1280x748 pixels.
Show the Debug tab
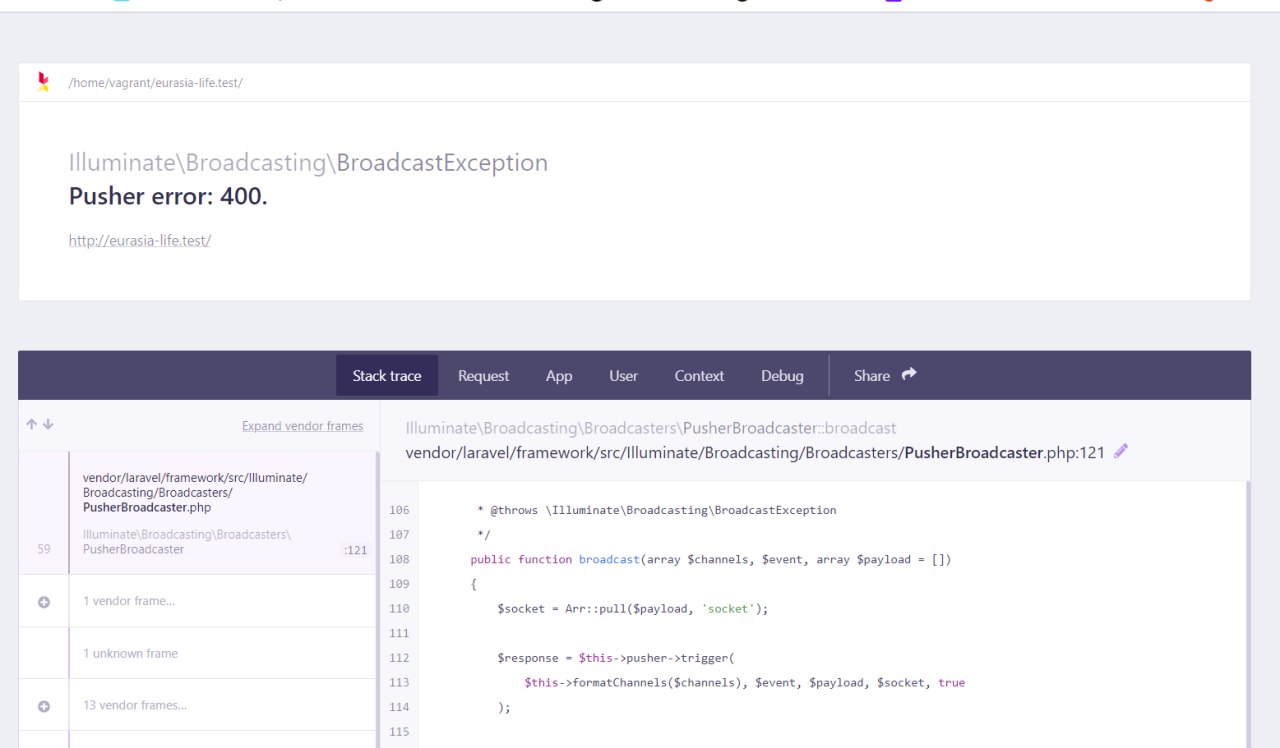[782, 376]
